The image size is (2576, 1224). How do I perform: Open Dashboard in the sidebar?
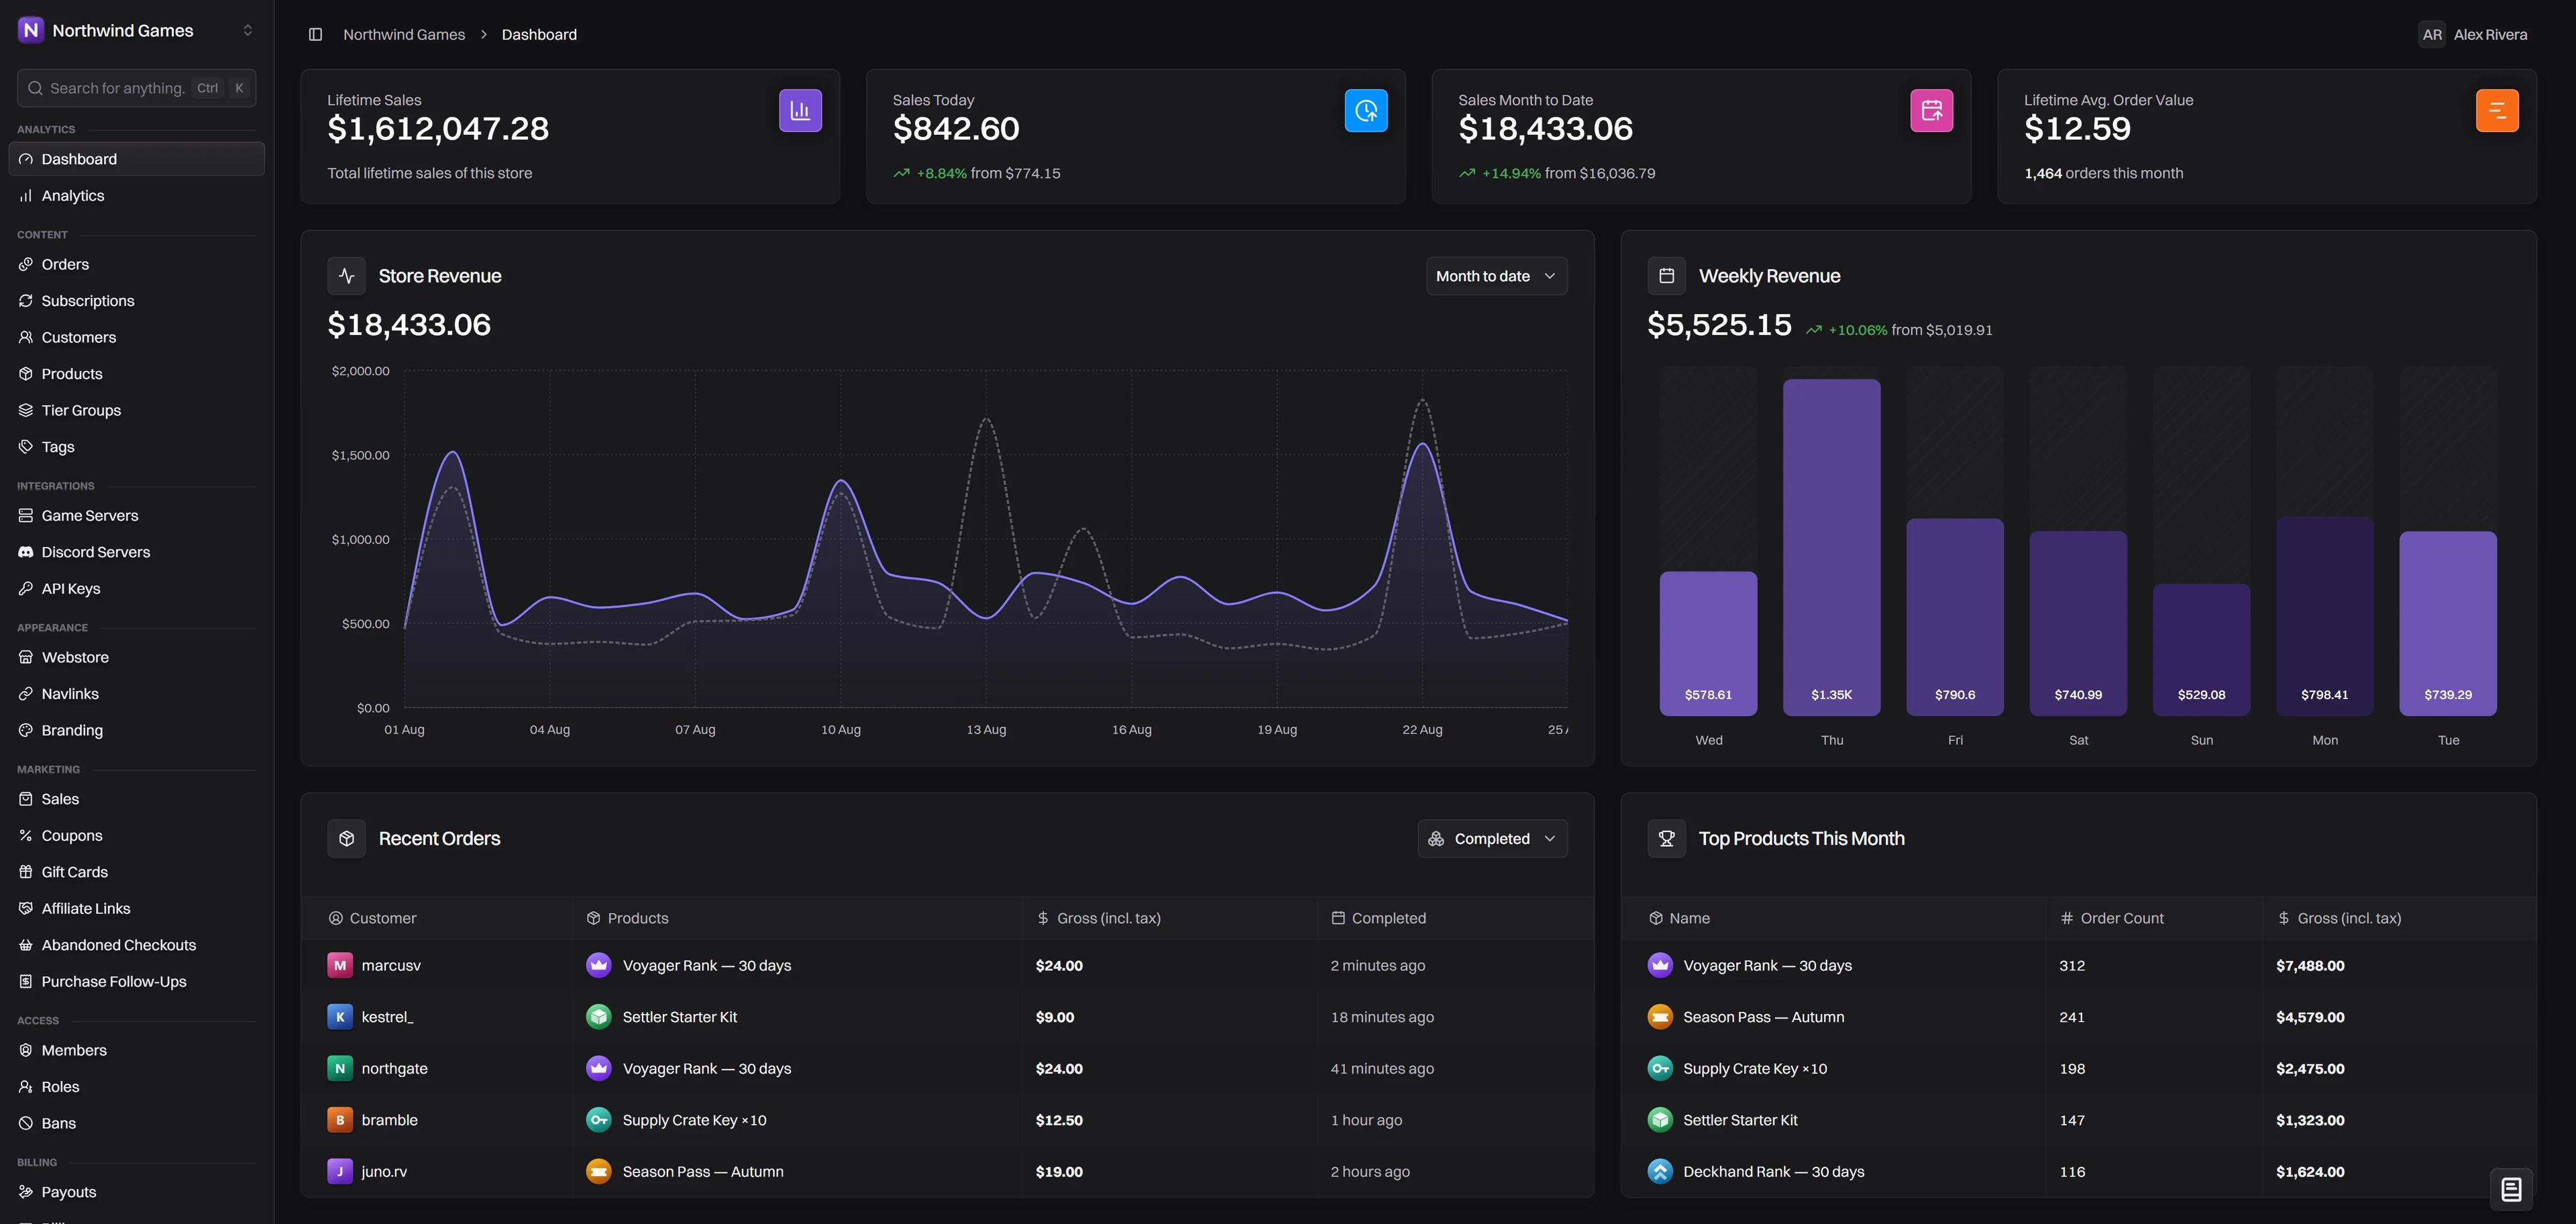tap(136, 159)
